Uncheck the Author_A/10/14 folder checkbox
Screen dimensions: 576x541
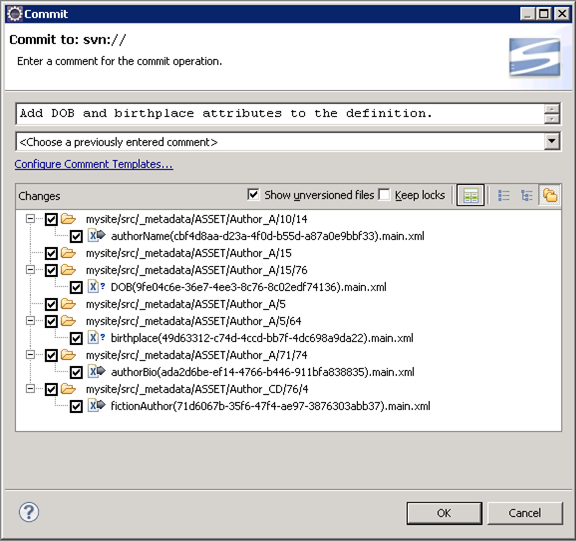coord(51,220)
